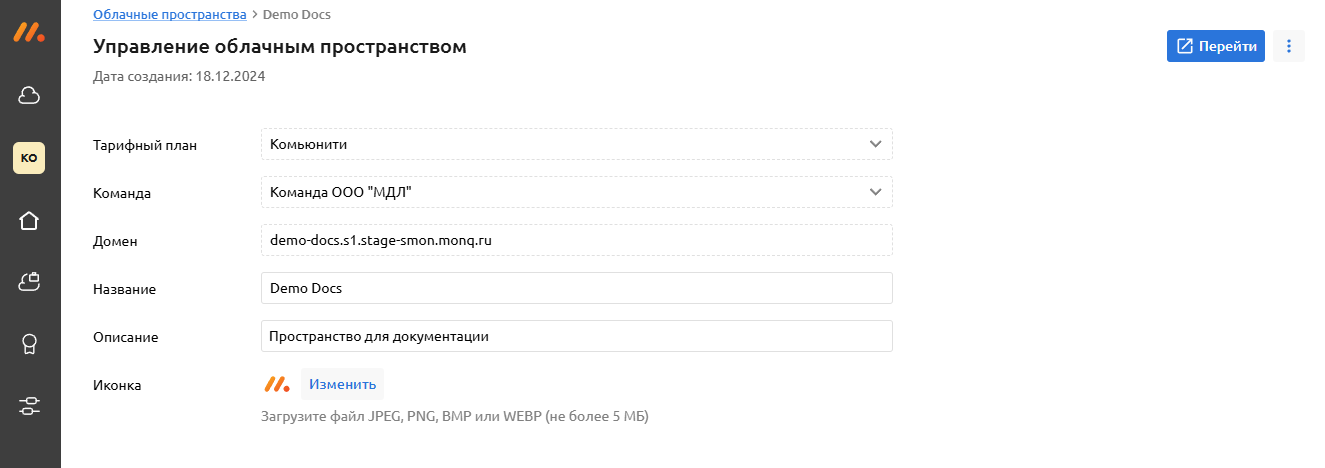Screen dimensions: 1325x468
Task: Click the monq logo in sidebar
Action: [29, 31]
